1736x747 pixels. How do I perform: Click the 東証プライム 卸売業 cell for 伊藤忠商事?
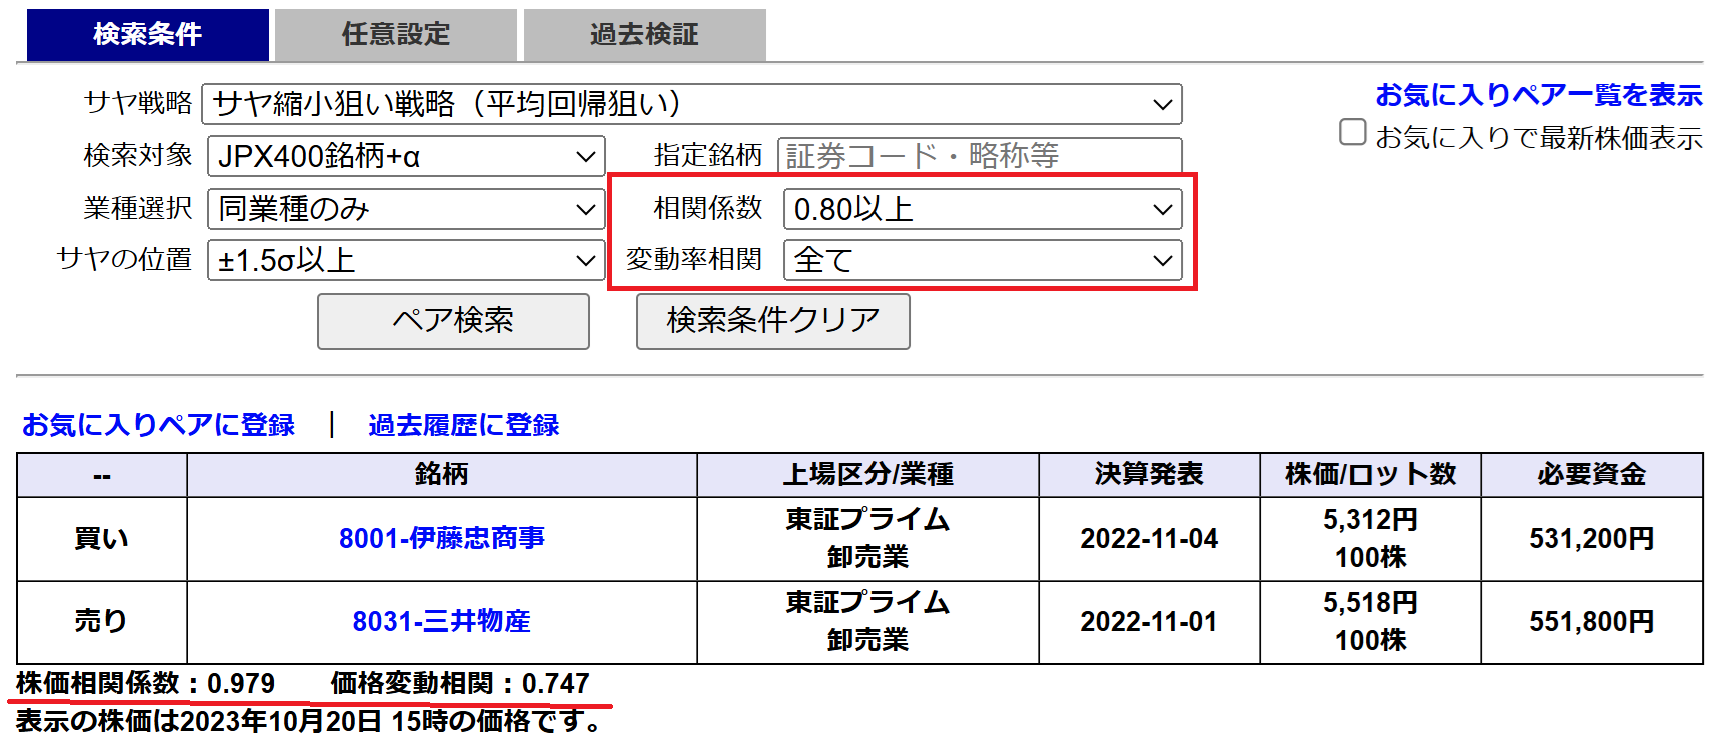868,539
